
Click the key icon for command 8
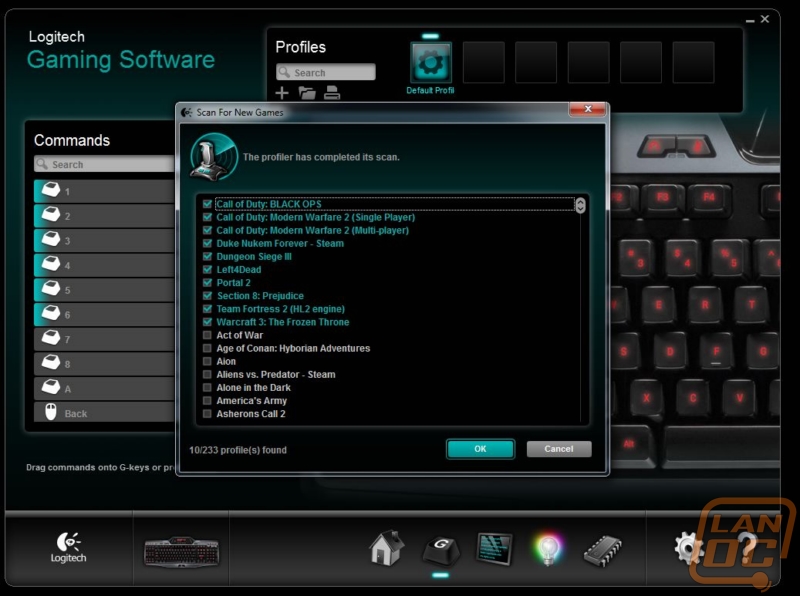(x=51, y=363)
